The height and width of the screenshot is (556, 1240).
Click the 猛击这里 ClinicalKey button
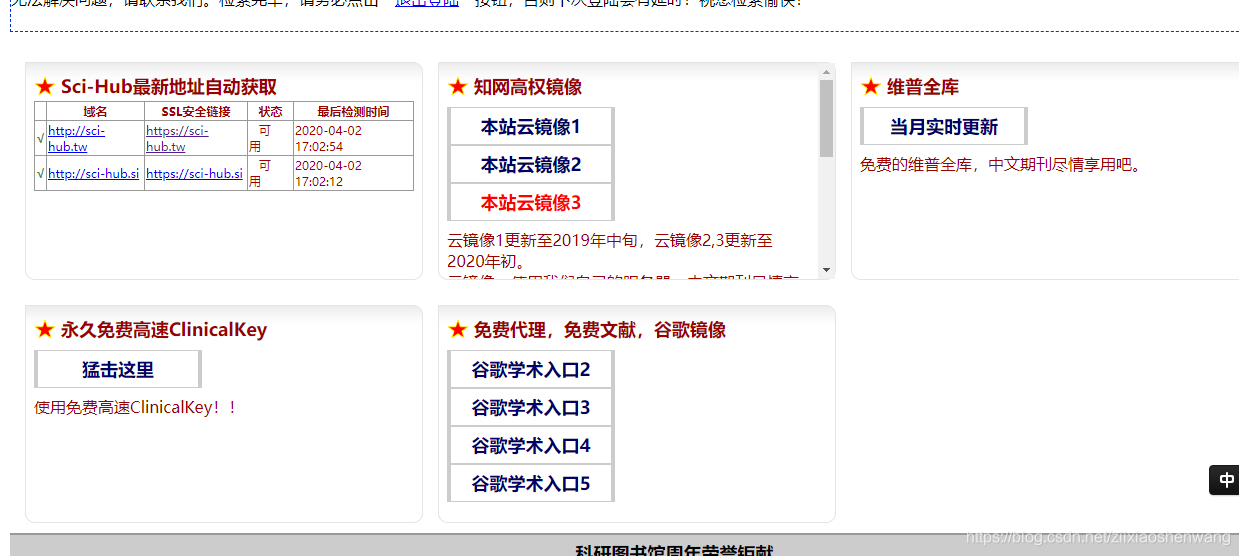coord(118,370)
